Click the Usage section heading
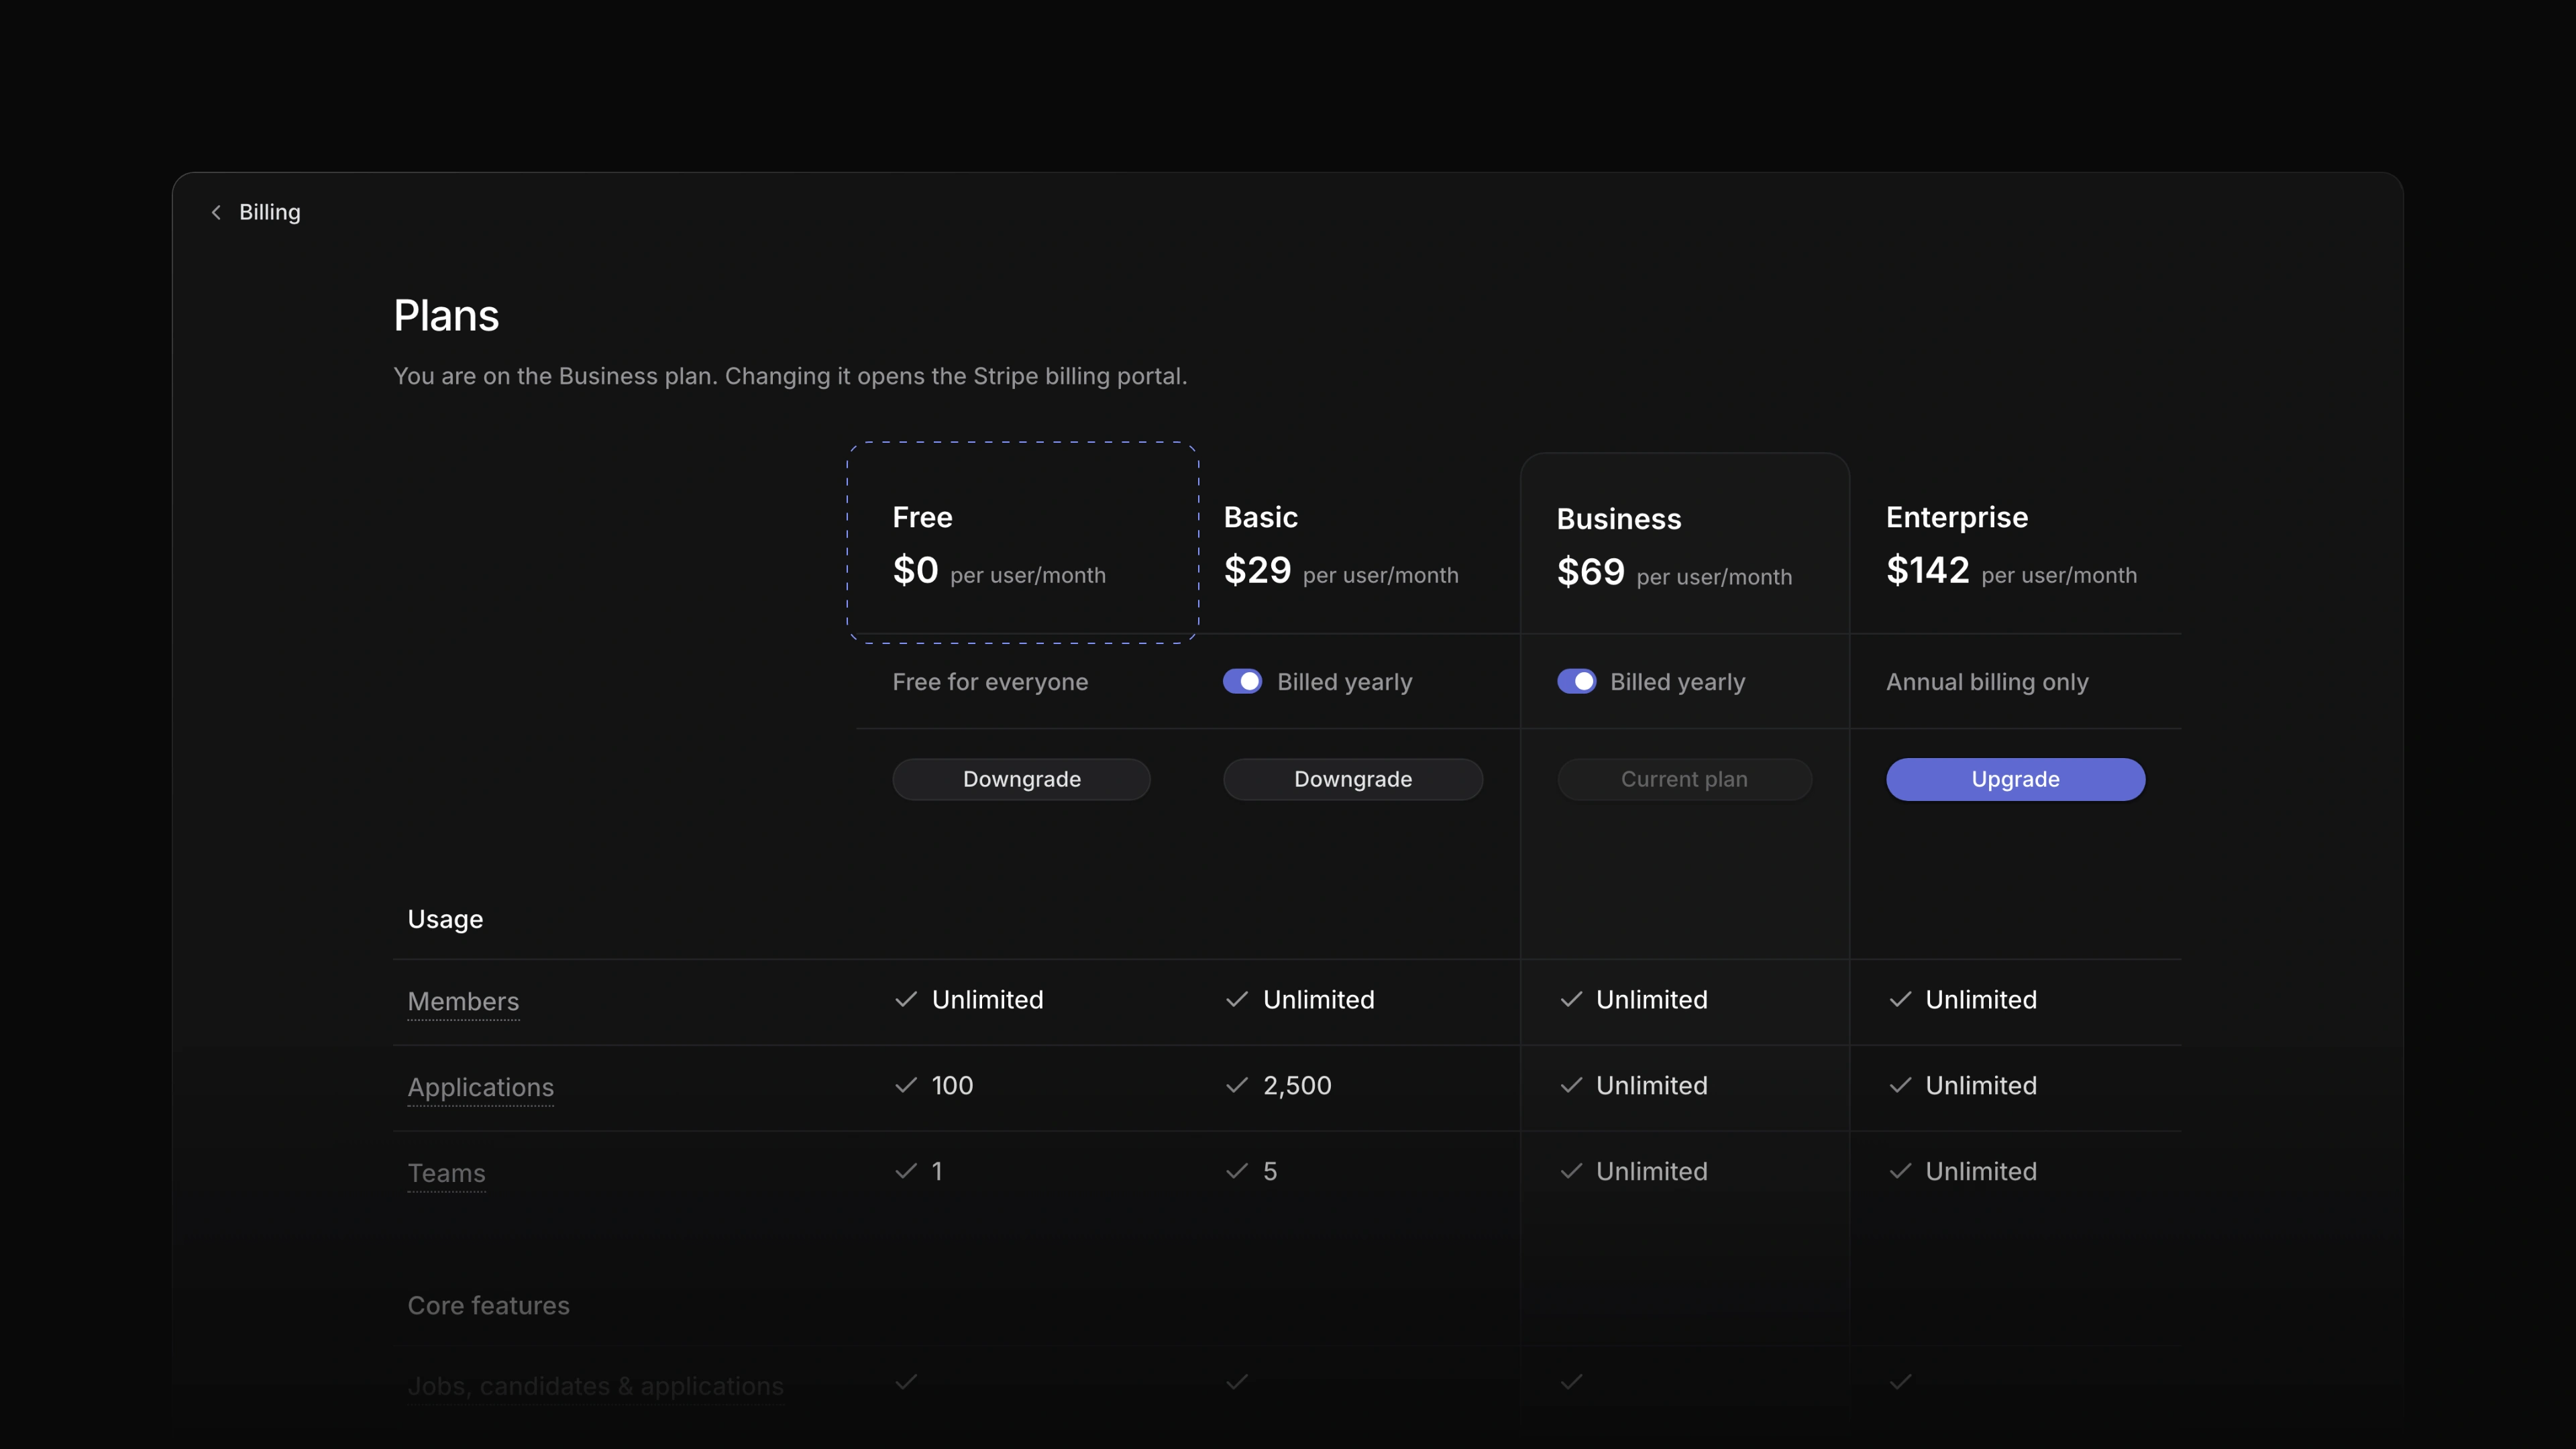This screenshot has height=1449, width=2576. click(x=445, y=919)
